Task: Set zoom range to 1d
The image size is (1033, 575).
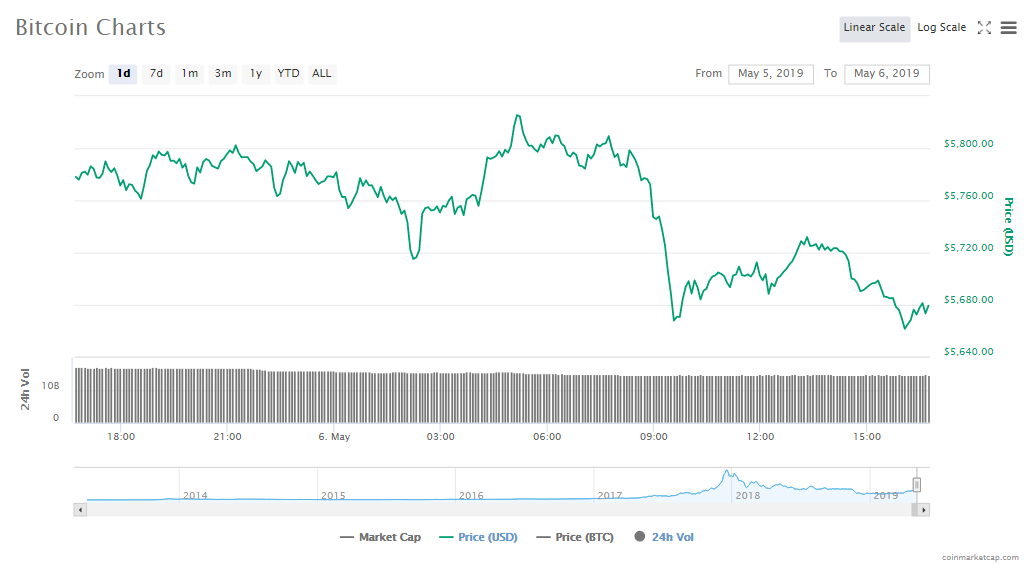Action: [x=123, y=74]
